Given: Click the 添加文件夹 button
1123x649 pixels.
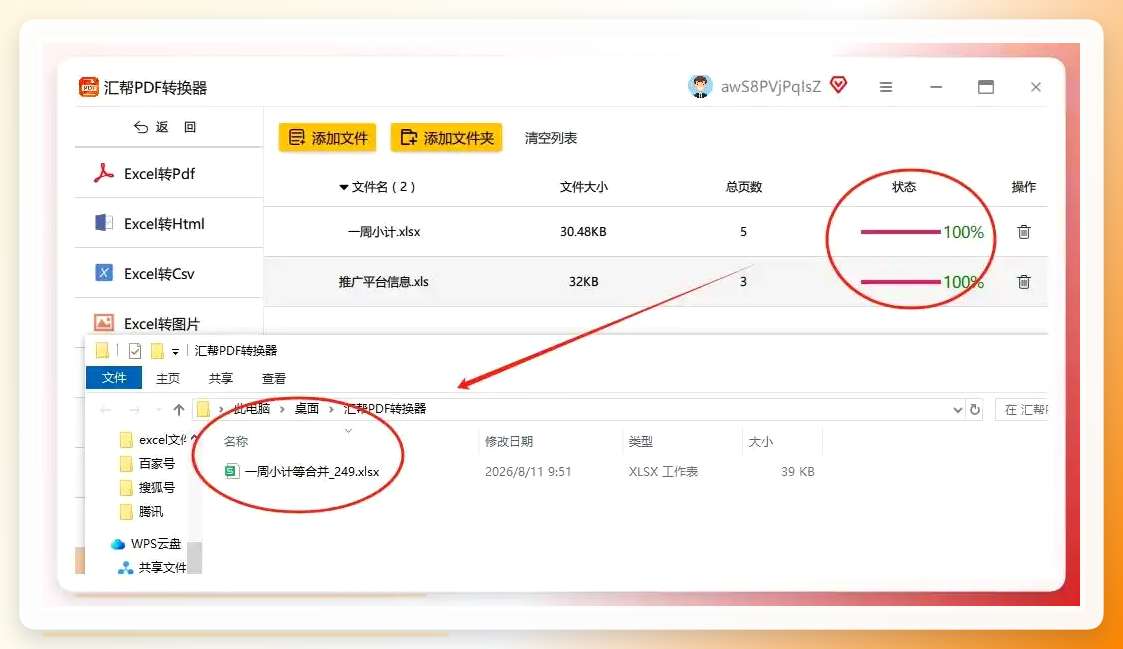Looking at the screenshot, I should click(446, 138).
